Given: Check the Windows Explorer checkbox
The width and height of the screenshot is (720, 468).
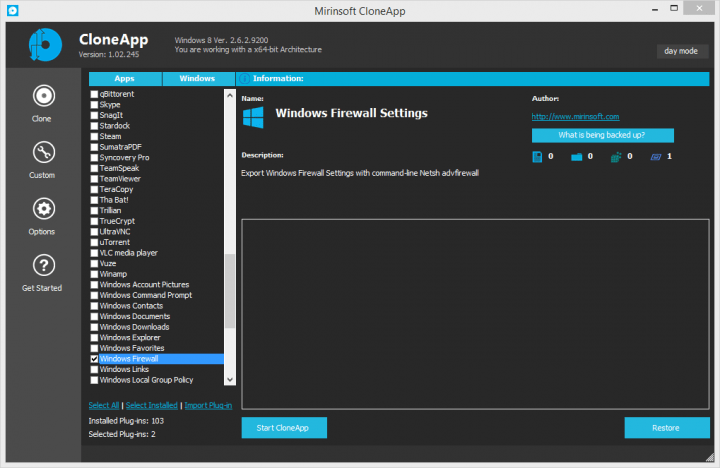Looking at the screenshot, I should (94, 338).
